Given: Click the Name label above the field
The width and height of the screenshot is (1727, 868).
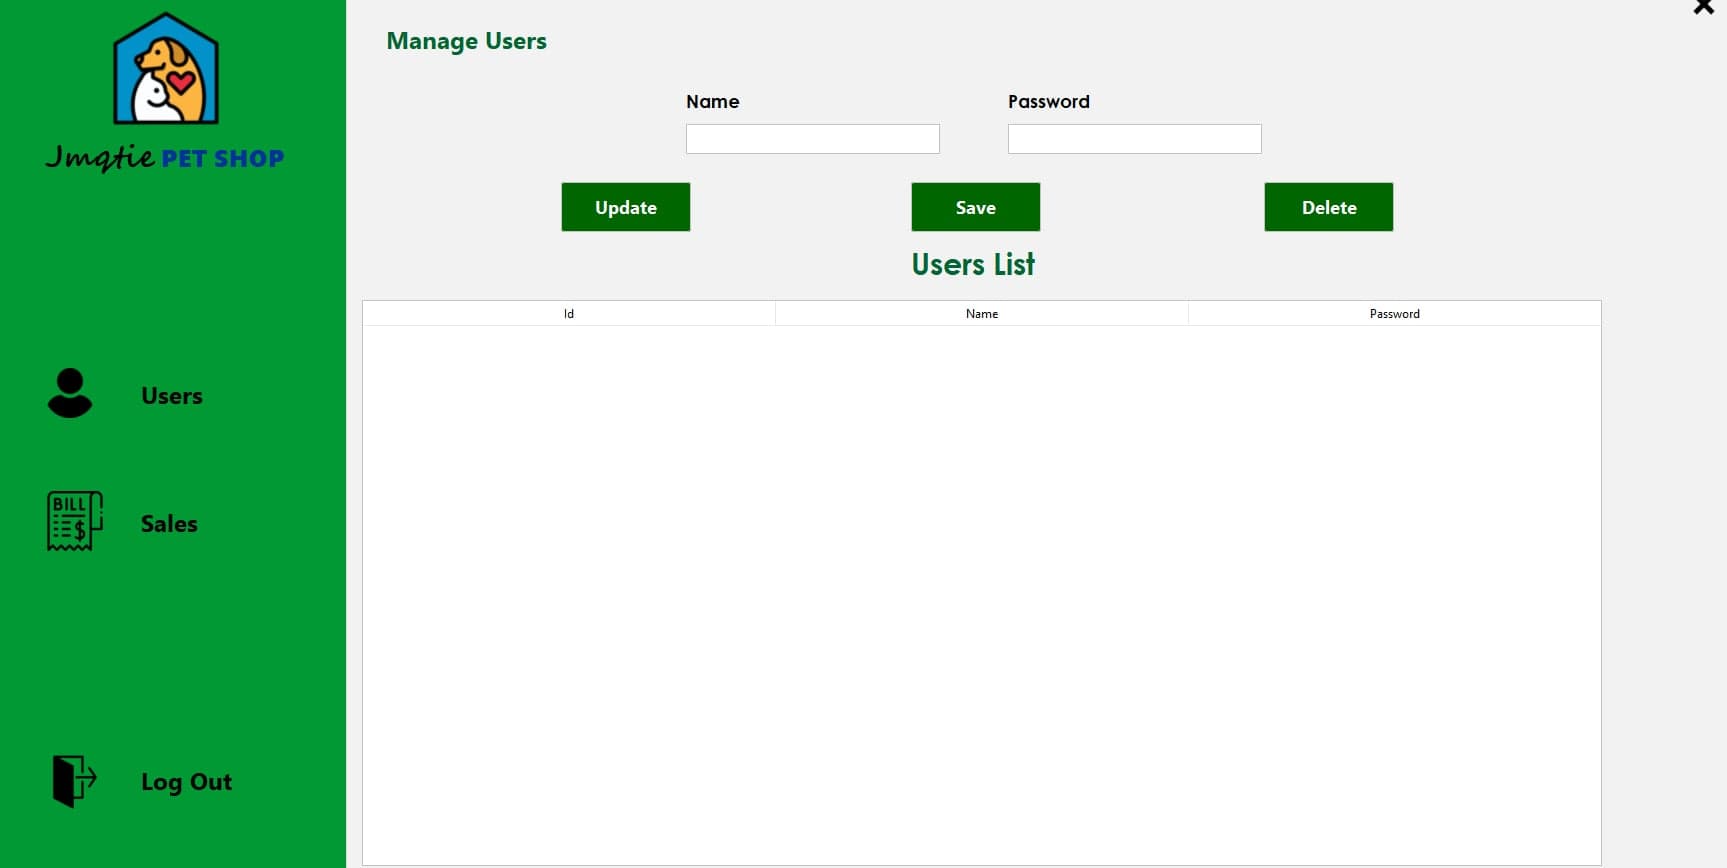Looking at the screenshot, I should (713, 102).
